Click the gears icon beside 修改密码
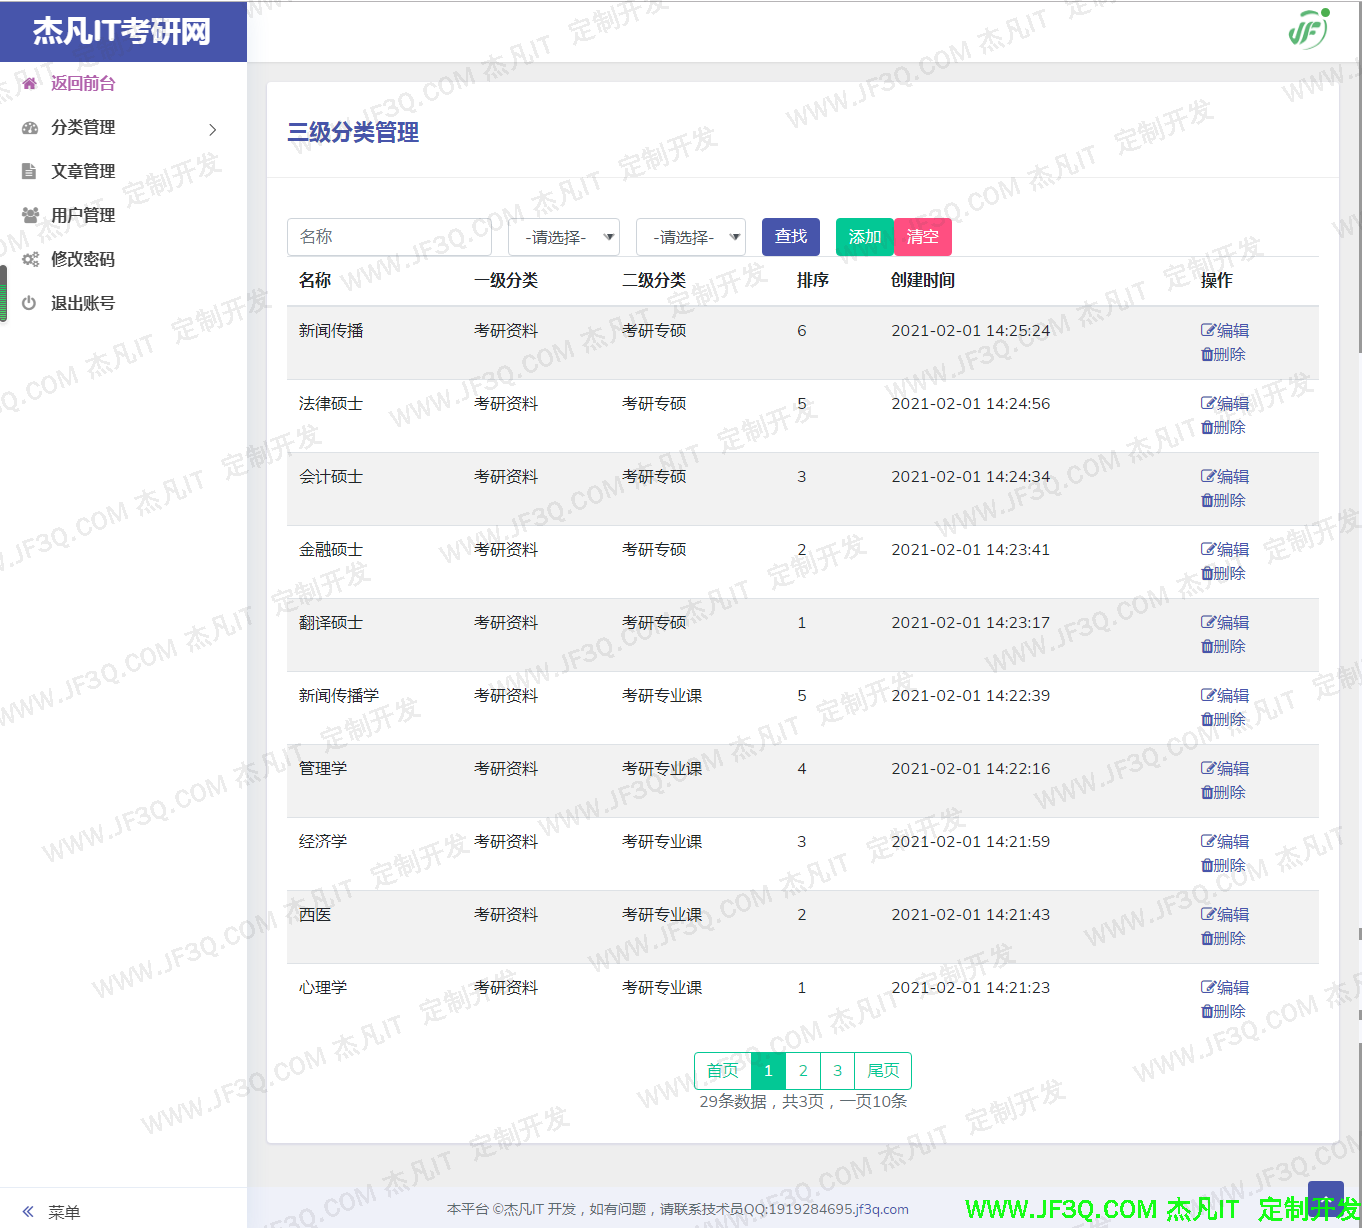 pos(30,260)
